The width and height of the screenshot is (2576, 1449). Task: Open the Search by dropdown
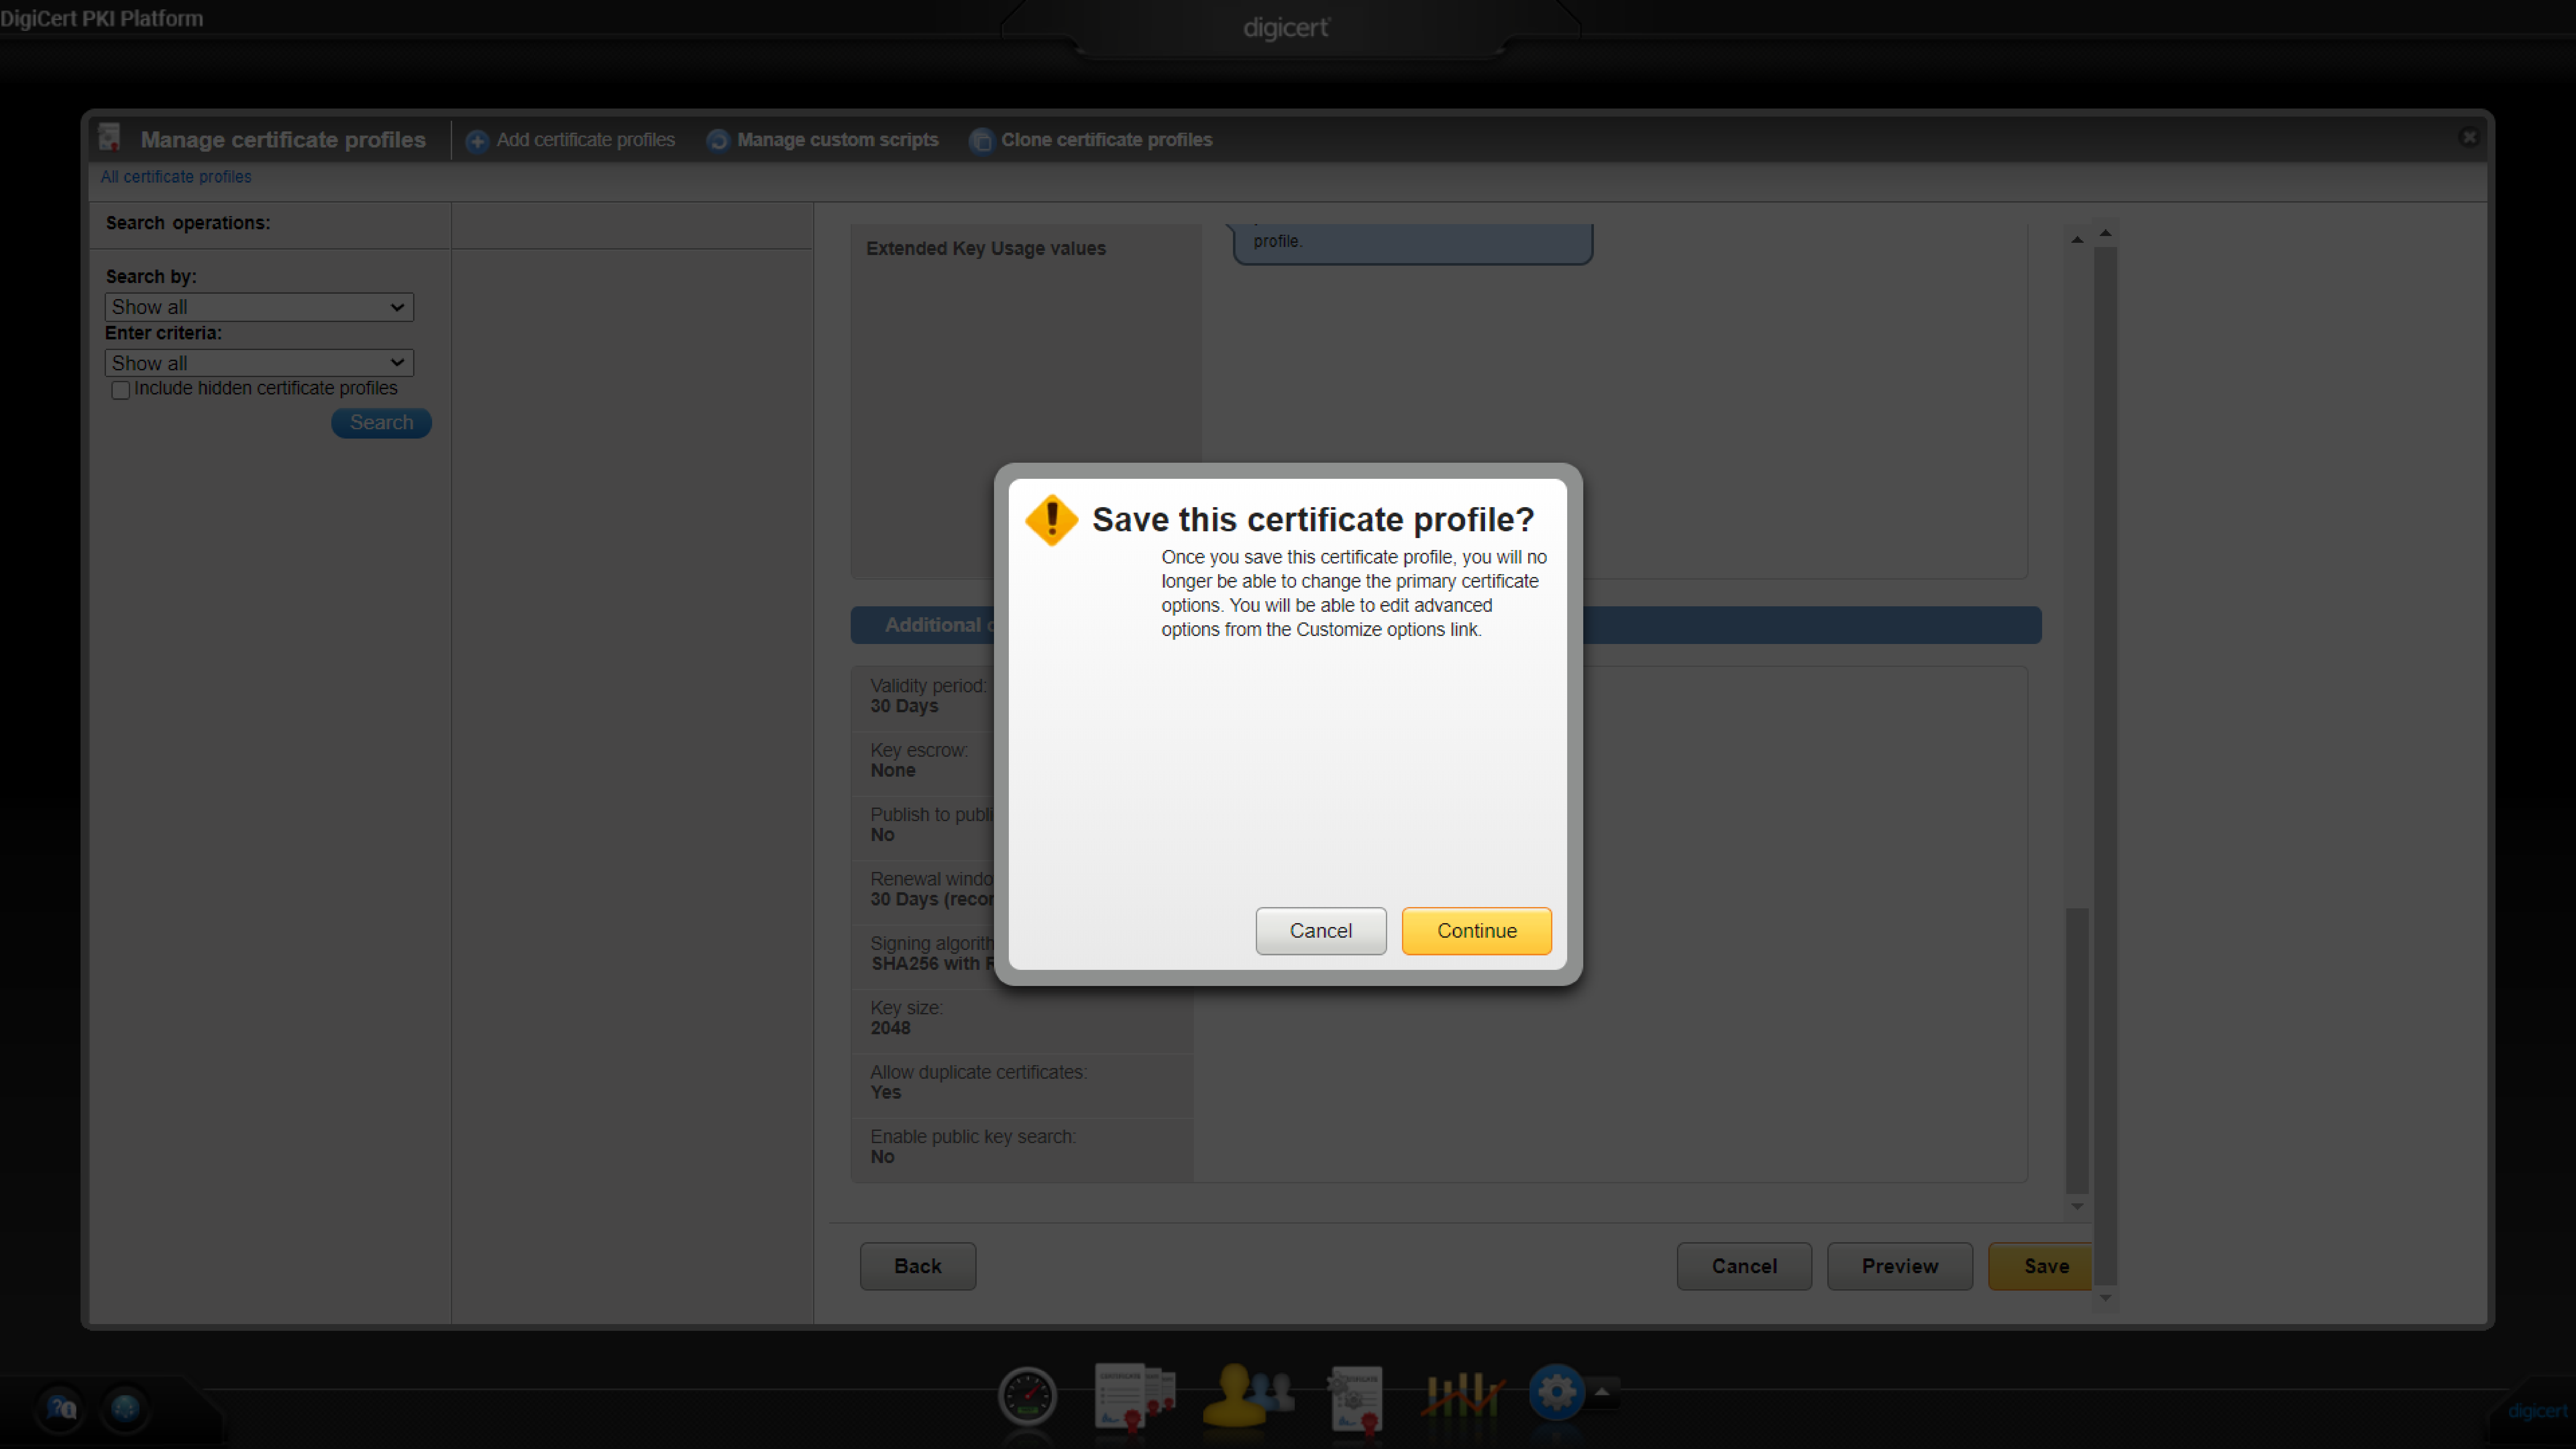point(259,307)
